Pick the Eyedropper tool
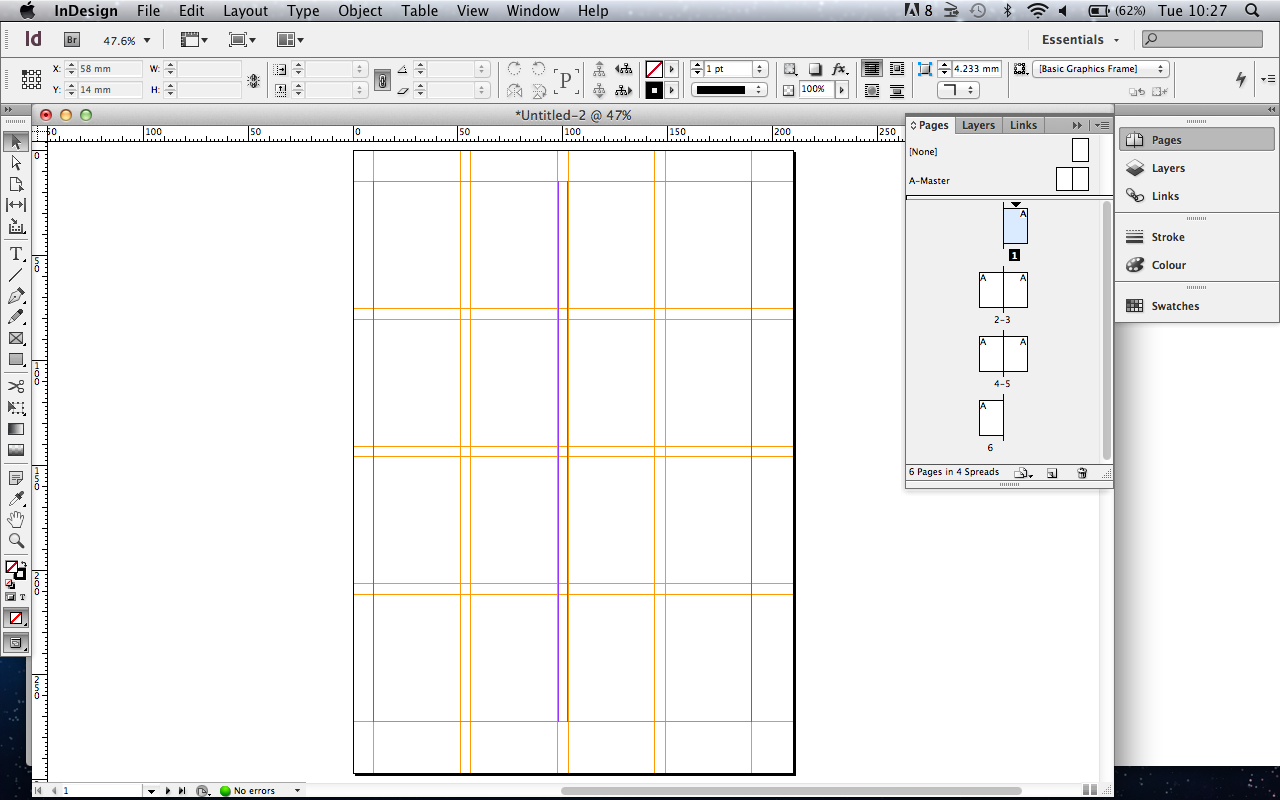This screenshot has height=800, width=1280. click(x=15, y=498)
